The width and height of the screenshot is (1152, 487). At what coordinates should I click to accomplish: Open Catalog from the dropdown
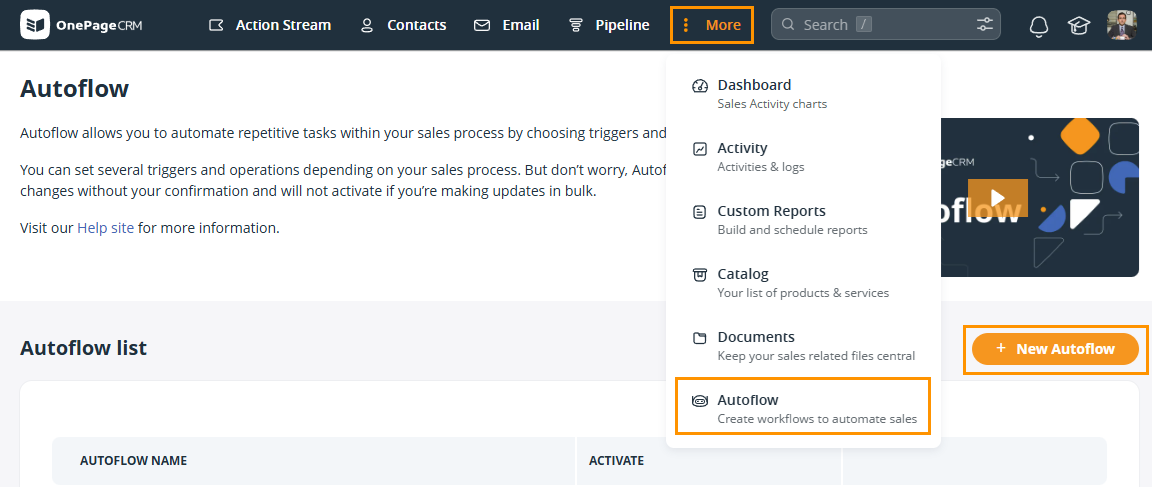coord(803,283)
